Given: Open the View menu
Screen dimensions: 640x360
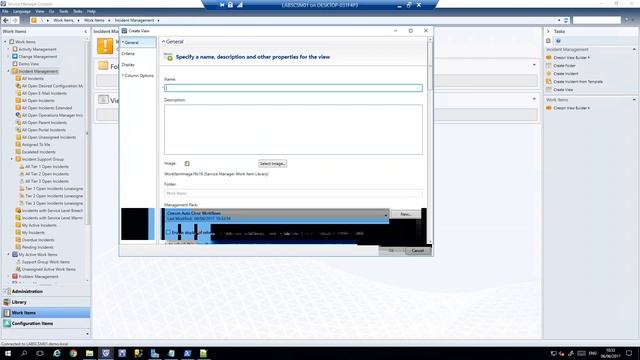Looking at the screenshot, I should (x=40, y=11).
